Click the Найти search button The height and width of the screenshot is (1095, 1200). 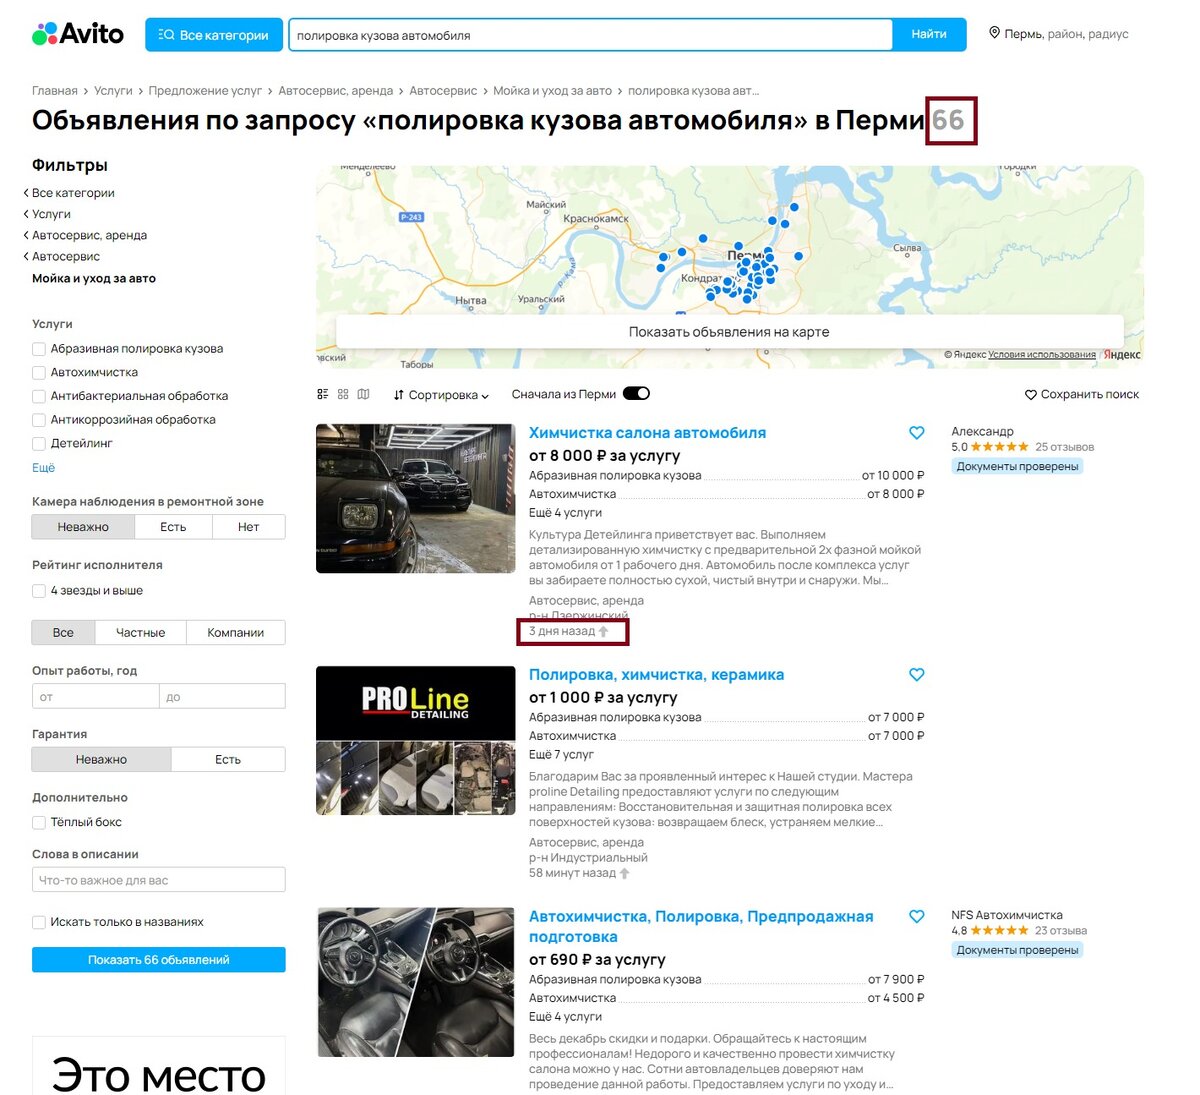point(929,34)
